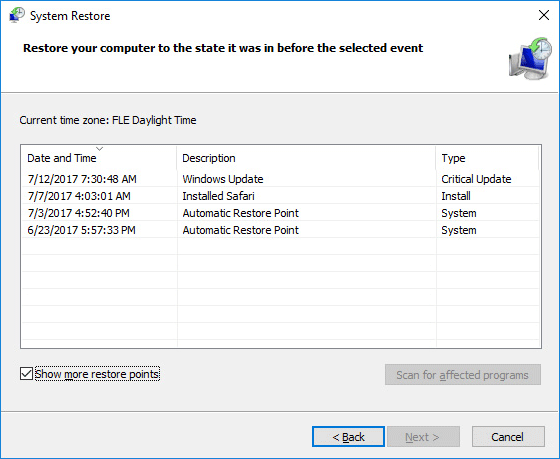Cancel the System Restore wizard
Viewport: 560px width, 459px height.
click(508, 436)
